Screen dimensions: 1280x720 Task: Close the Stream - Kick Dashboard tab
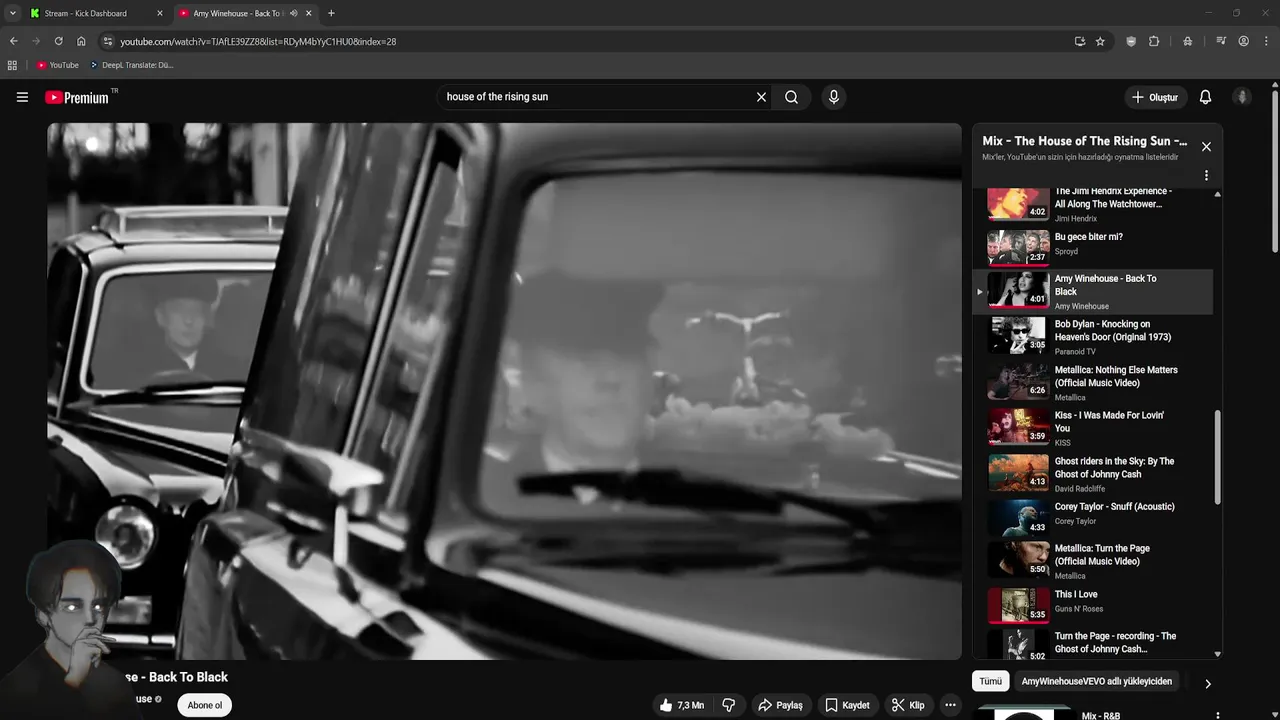(x=159, y=13)
